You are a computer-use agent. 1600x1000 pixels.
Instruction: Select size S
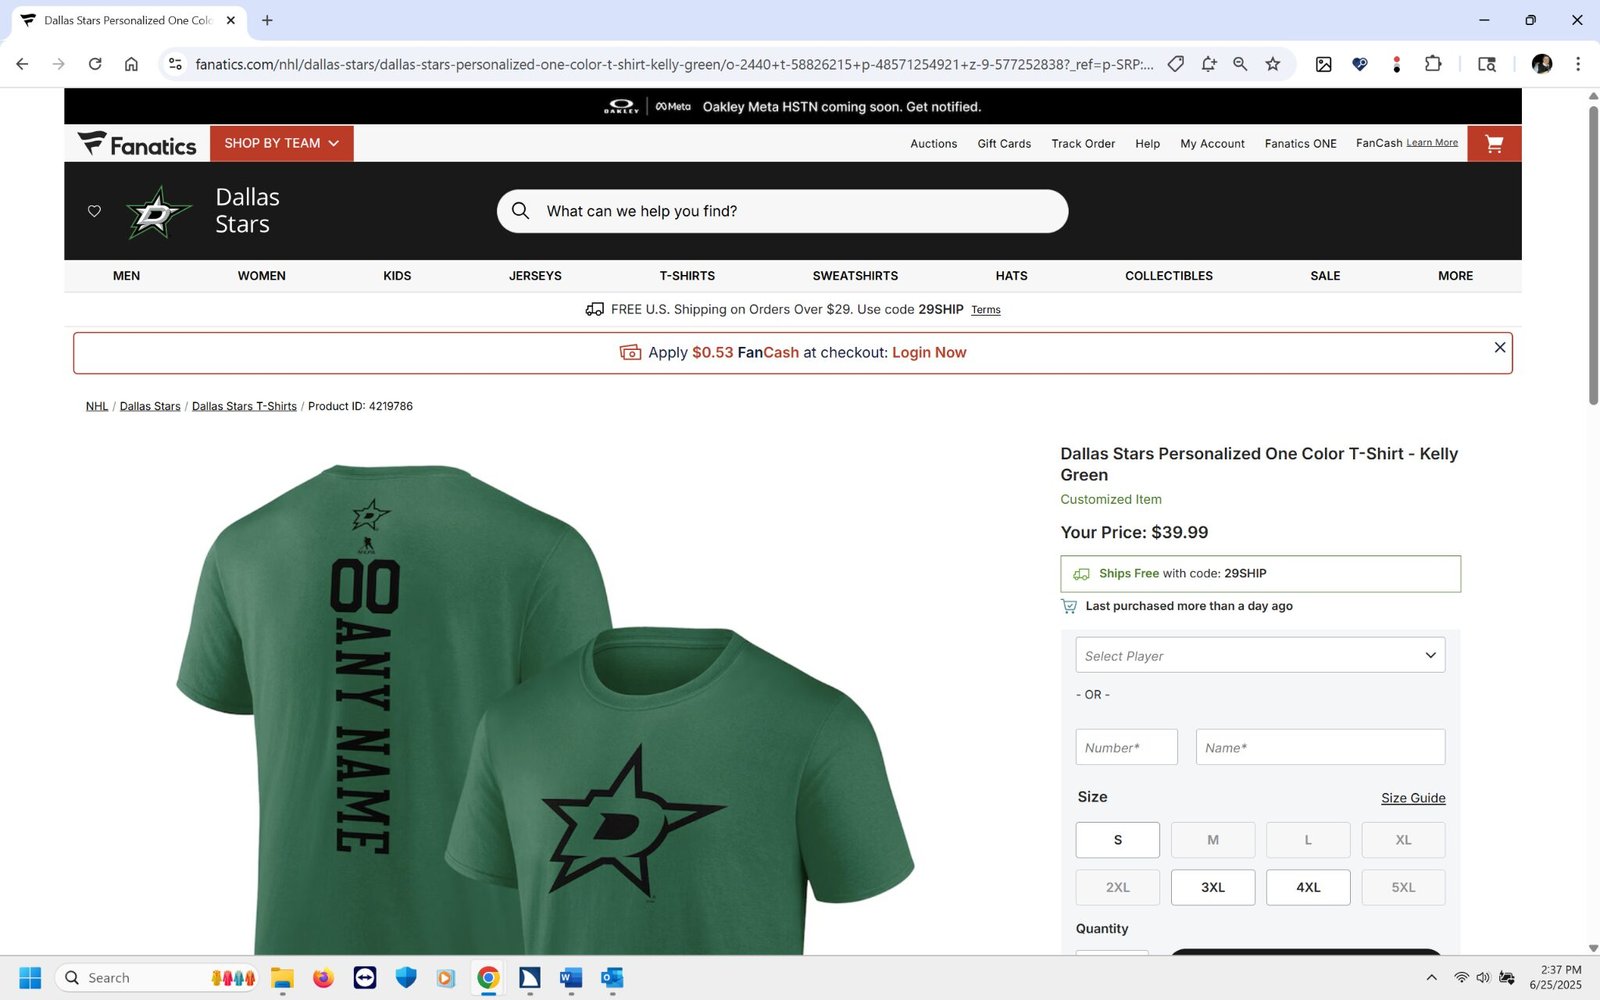[x=1118, y=840]
